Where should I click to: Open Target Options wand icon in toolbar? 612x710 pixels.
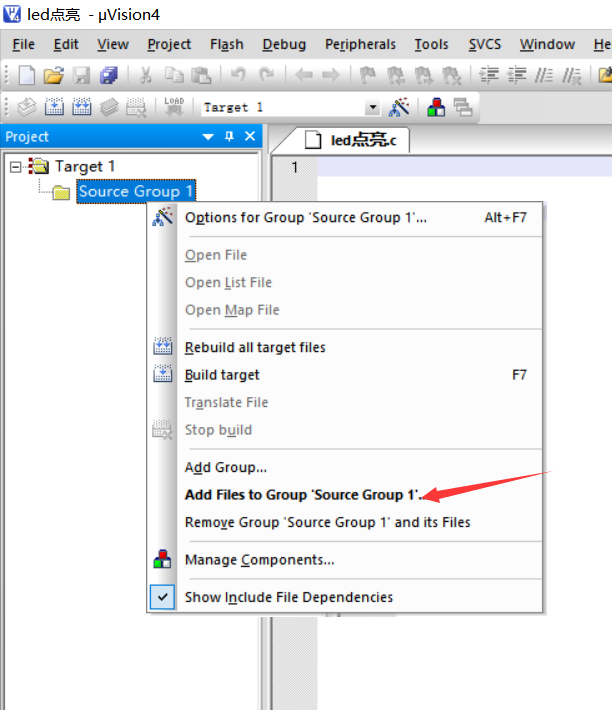coord(399,107)
